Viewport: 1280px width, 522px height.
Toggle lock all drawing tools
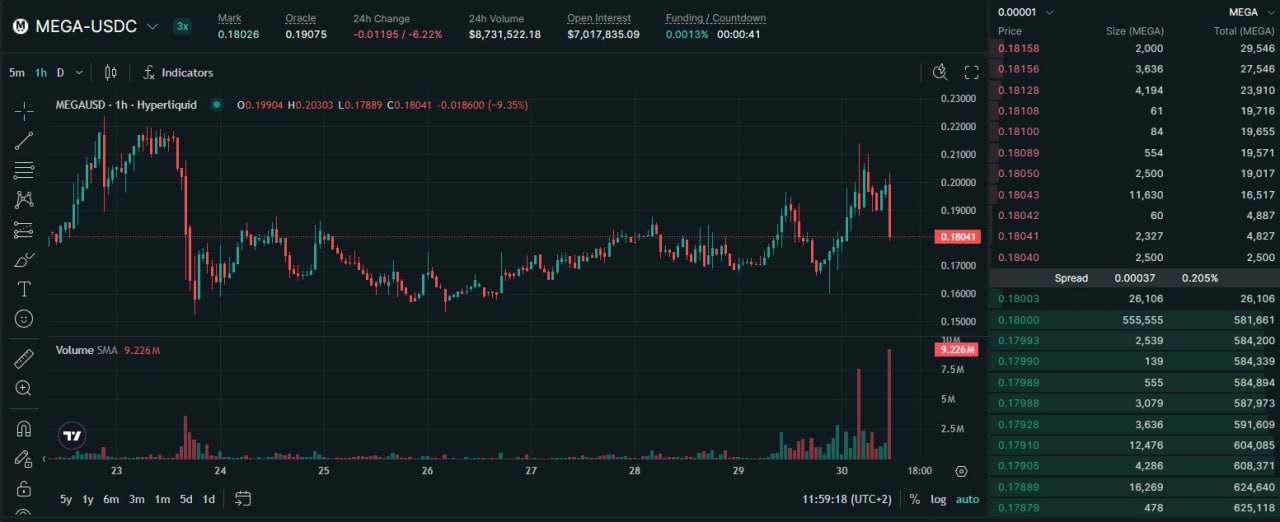[24, 489]
